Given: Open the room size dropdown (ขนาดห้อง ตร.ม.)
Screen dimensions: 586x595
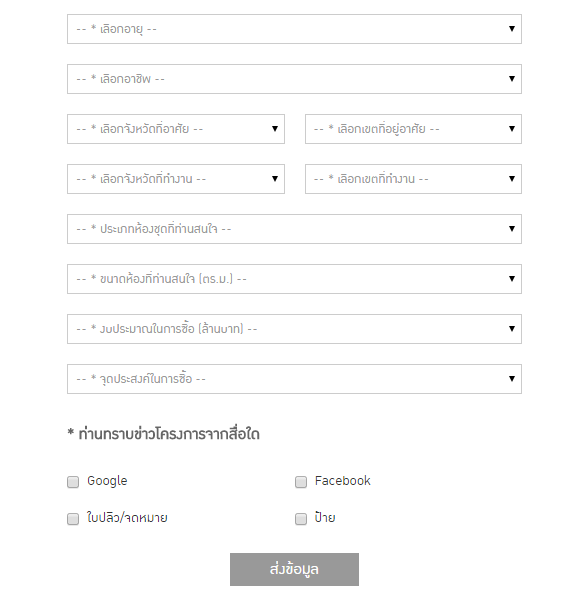Looking at the screenshot, I should pos(294,279).
